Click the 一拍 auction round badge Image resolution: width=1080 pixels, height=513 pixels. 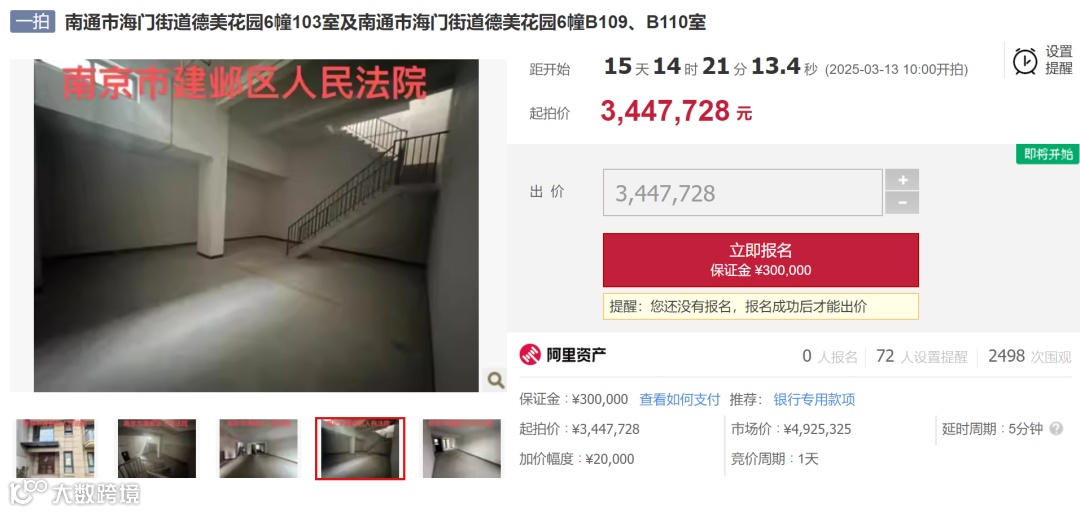[32, 22]
